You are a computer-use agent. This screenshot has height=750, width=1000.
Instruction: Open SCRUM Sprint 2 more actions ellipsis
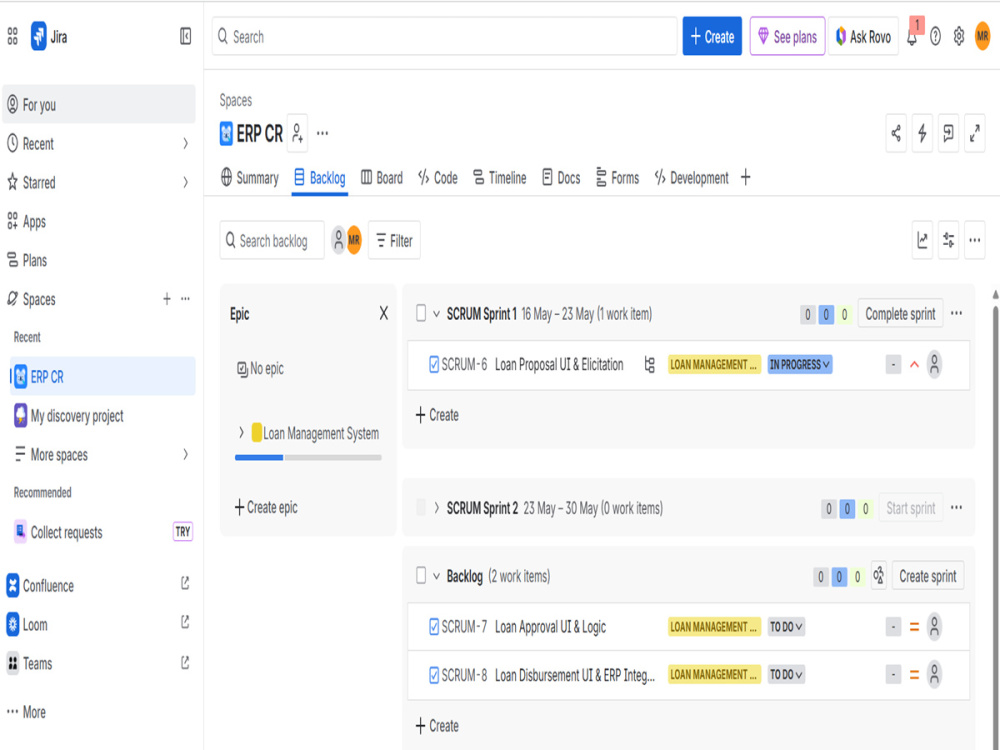tap(956, 508)
